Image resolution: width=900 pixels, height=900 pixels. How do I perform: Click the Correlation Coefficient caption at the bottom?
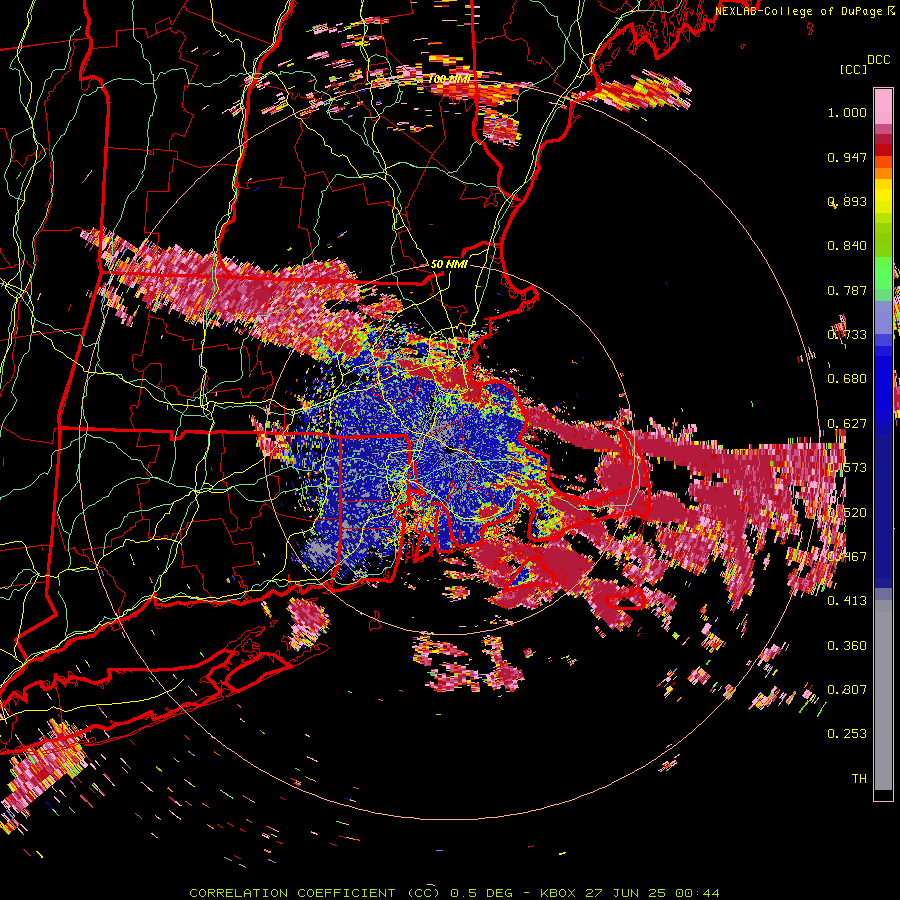tap(454, 893)
